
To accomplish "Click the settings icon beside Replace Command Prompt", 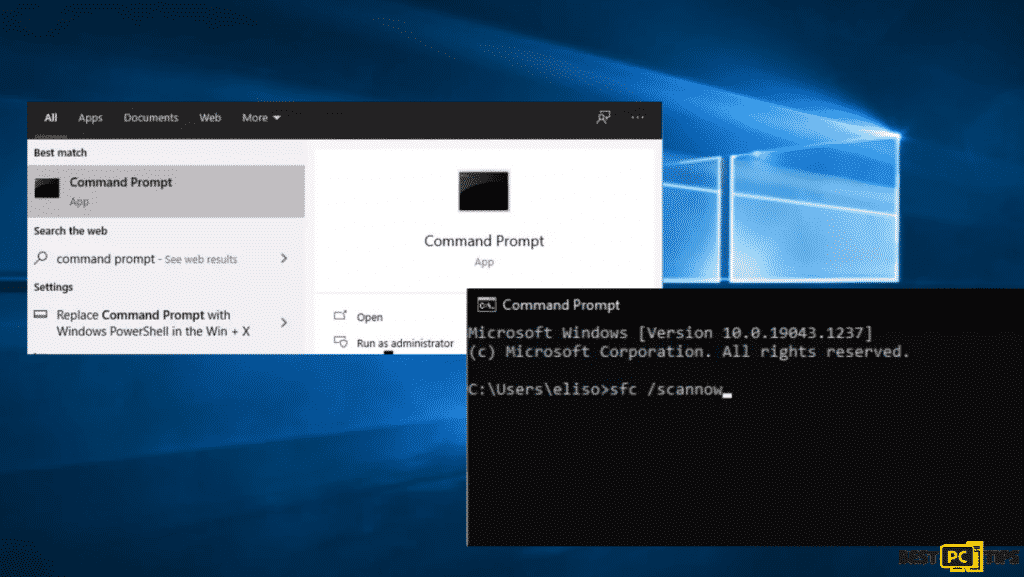I will 40,315.
